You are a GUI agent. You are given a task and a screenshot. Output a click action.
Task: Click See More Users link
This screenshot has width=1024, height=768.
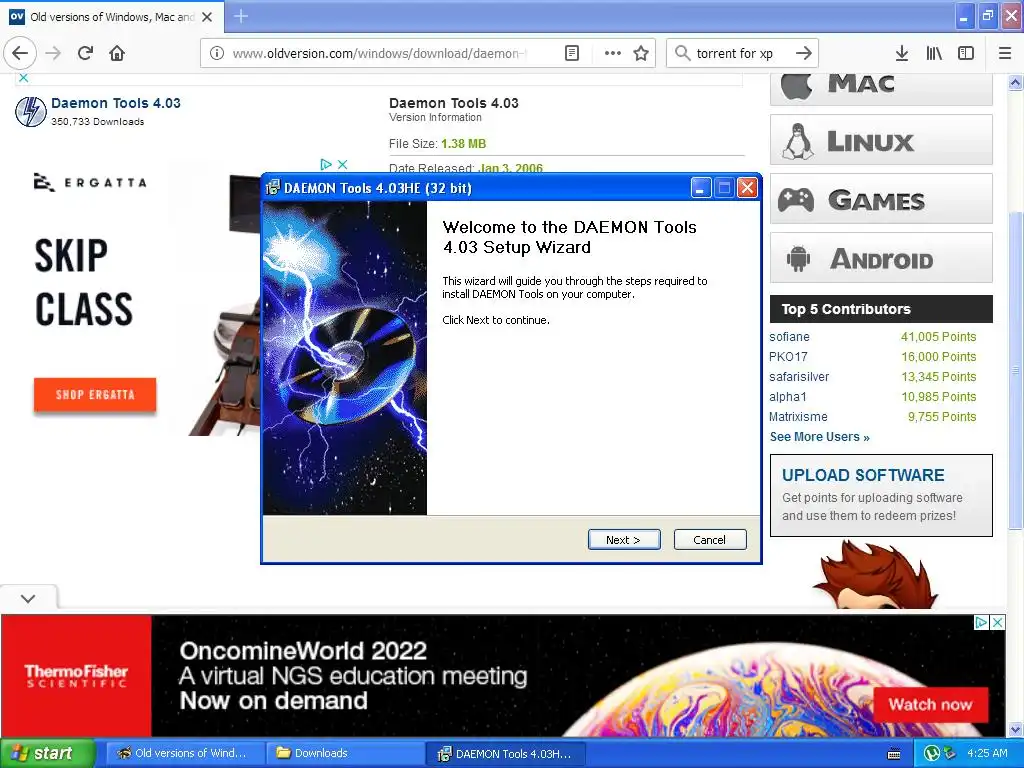pos(820,437)
